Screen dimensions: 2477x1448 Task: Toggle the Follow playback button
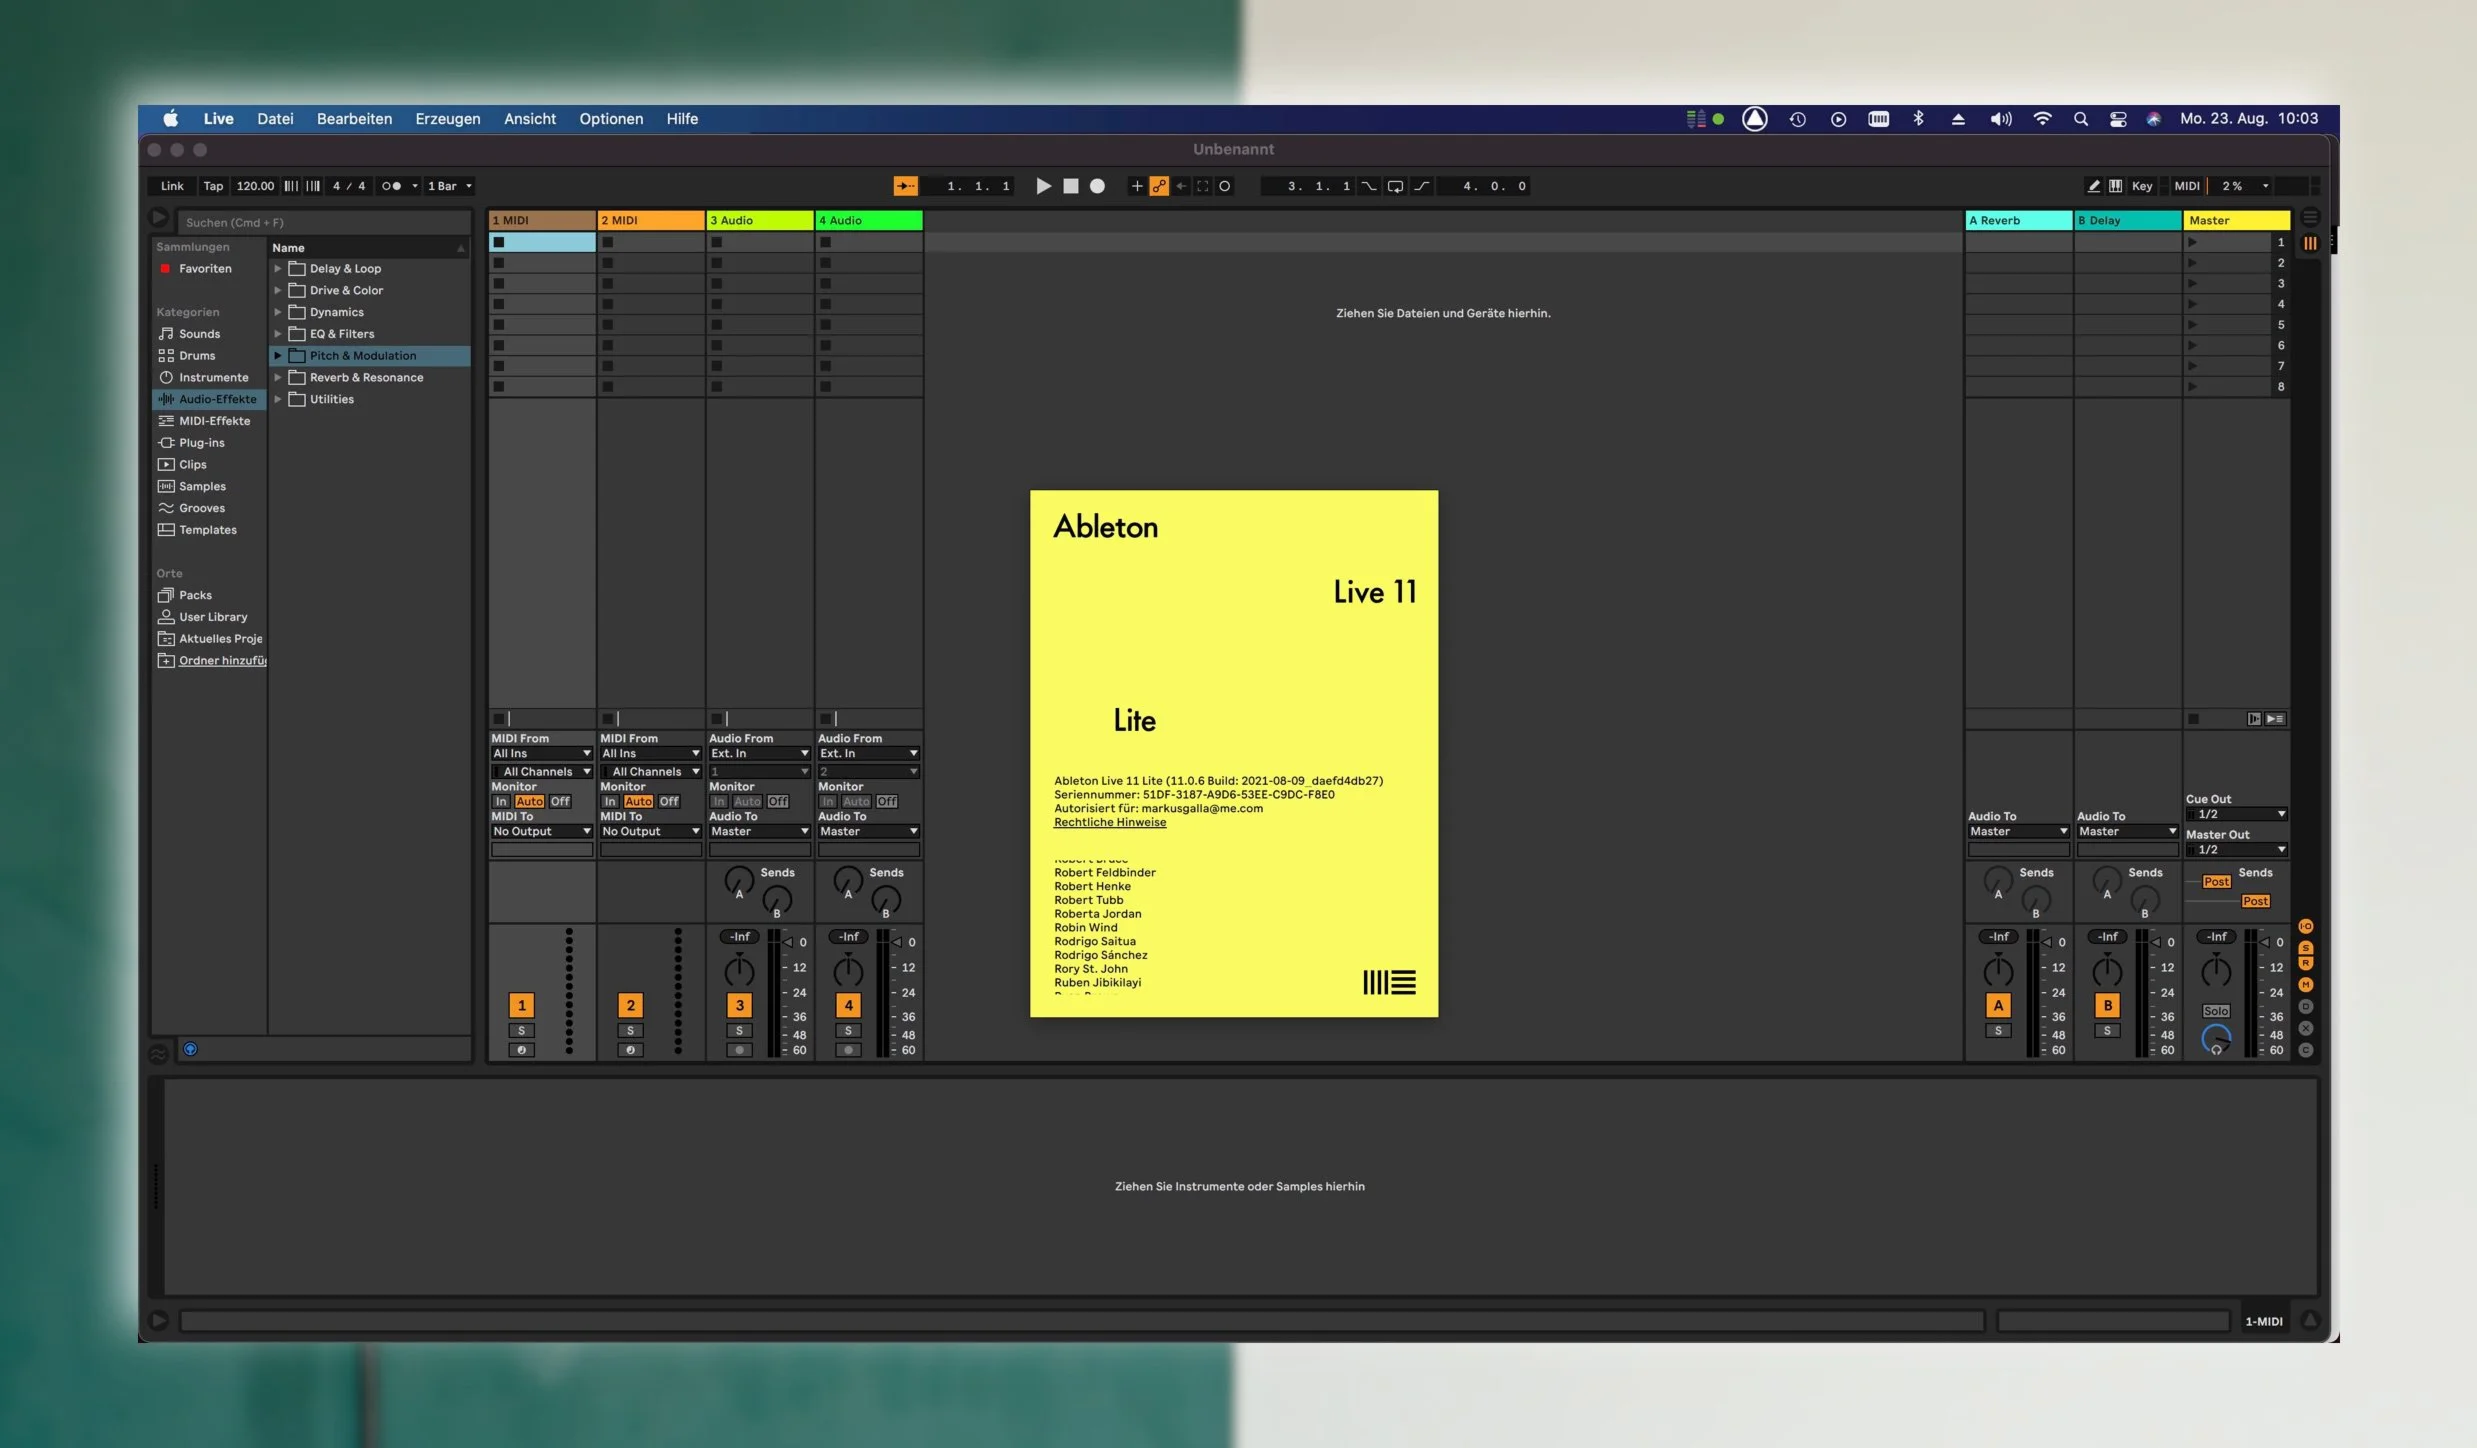[x=905, y=186]
